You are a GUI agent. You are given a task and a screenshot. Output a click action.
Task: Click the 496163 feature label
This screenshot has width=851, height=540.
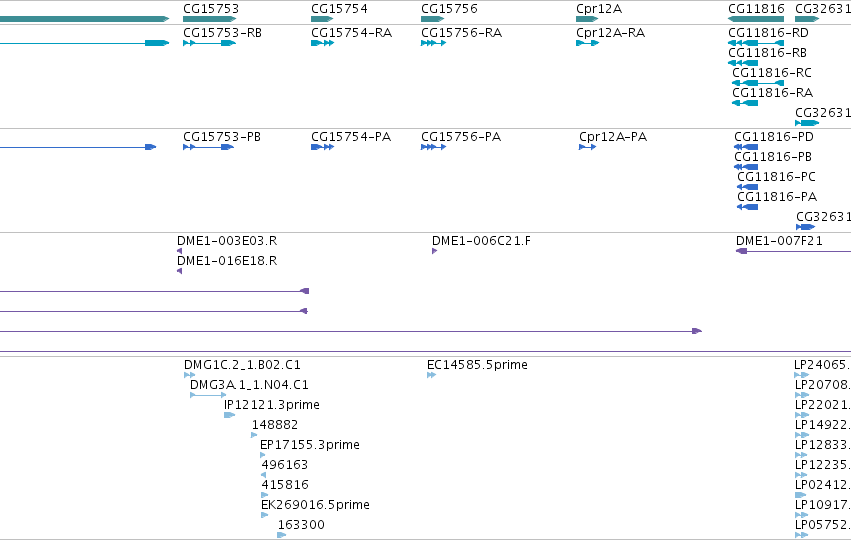(x=284, y=465)
